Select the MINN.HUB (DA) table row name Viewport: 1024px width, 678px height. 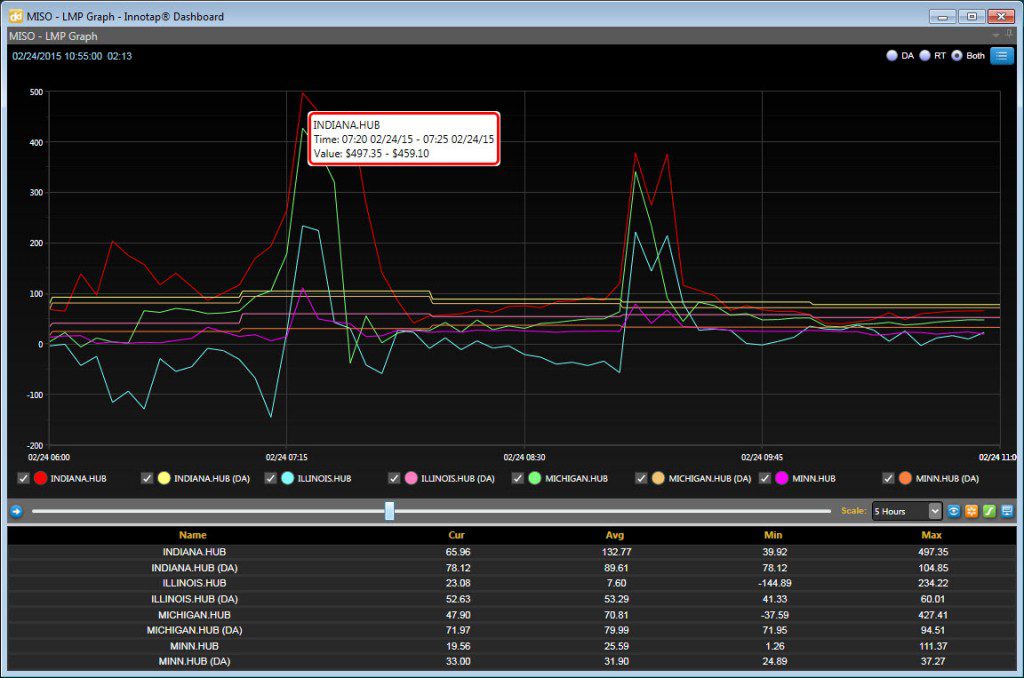click(x=194, y=662)
